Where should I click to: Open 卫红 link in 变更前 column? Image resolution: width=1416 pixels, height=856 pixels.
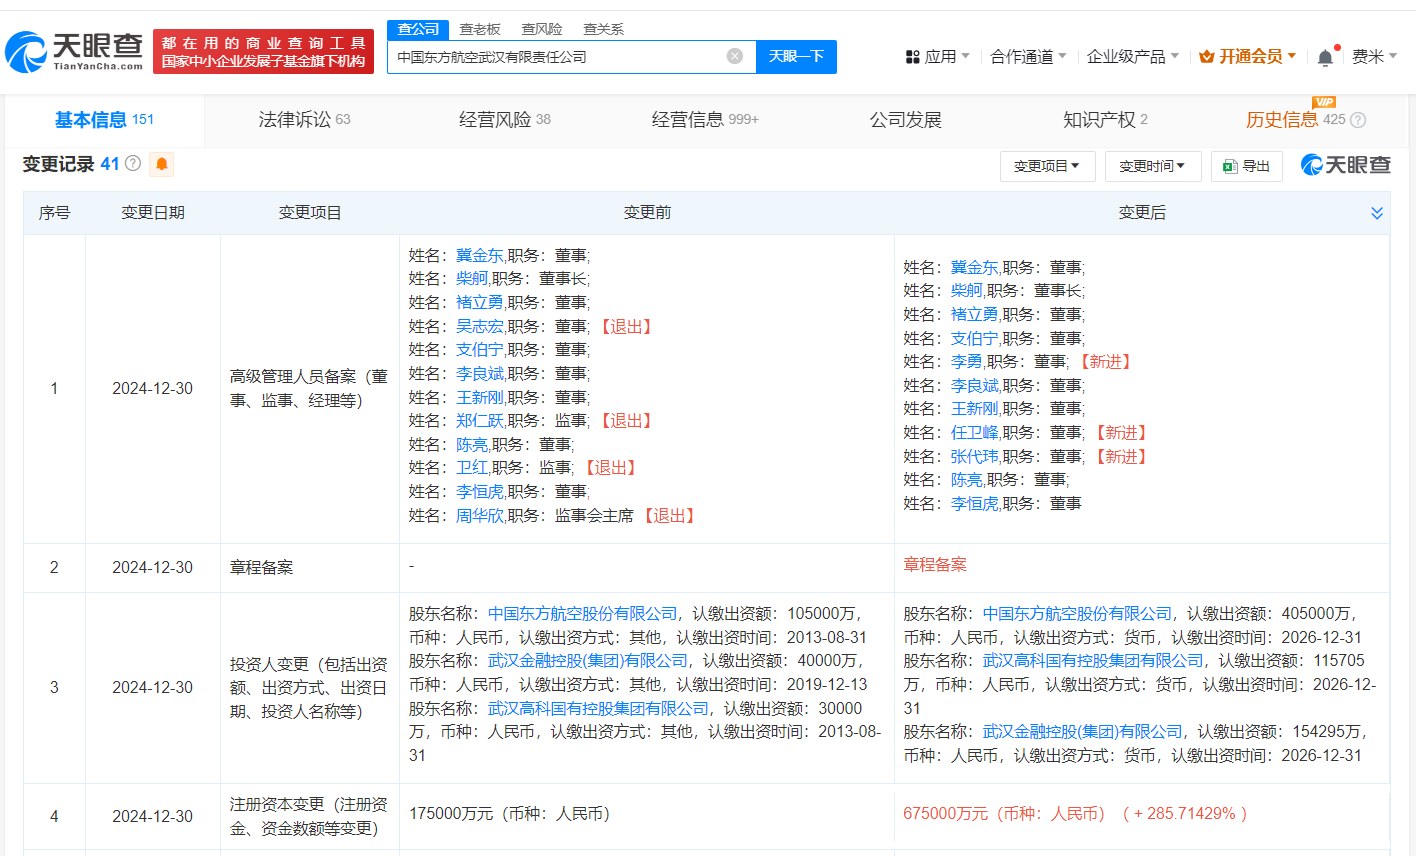click(472, 468)
